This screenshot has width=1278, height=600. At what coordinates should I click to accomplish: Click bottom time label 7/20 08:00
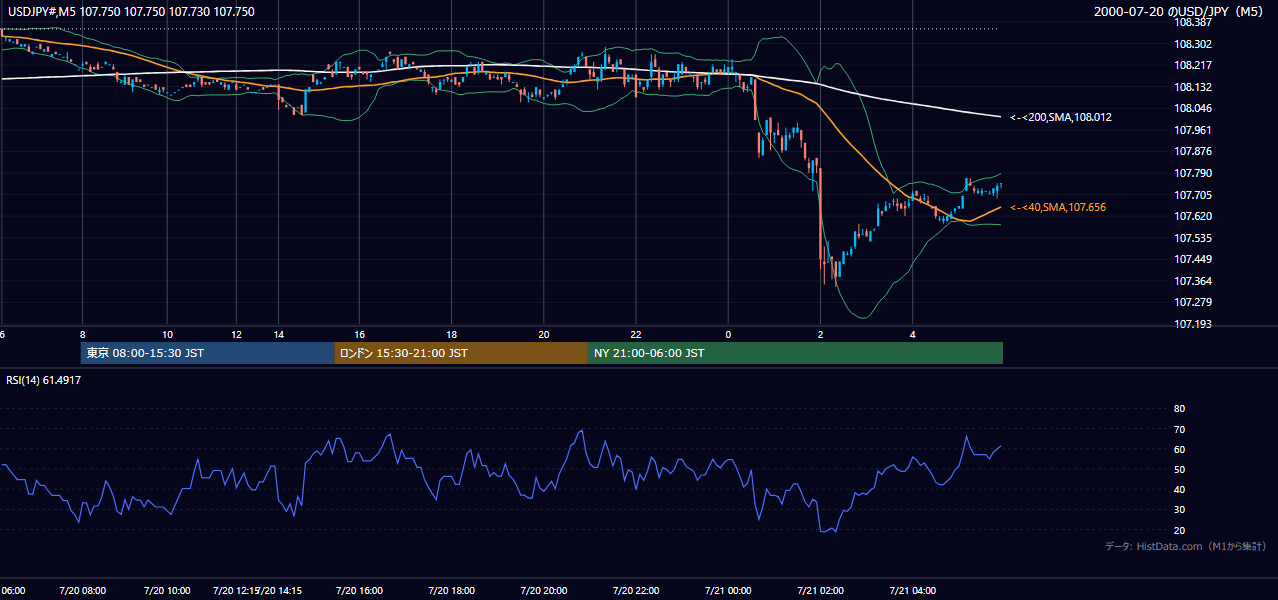(82, 591)
